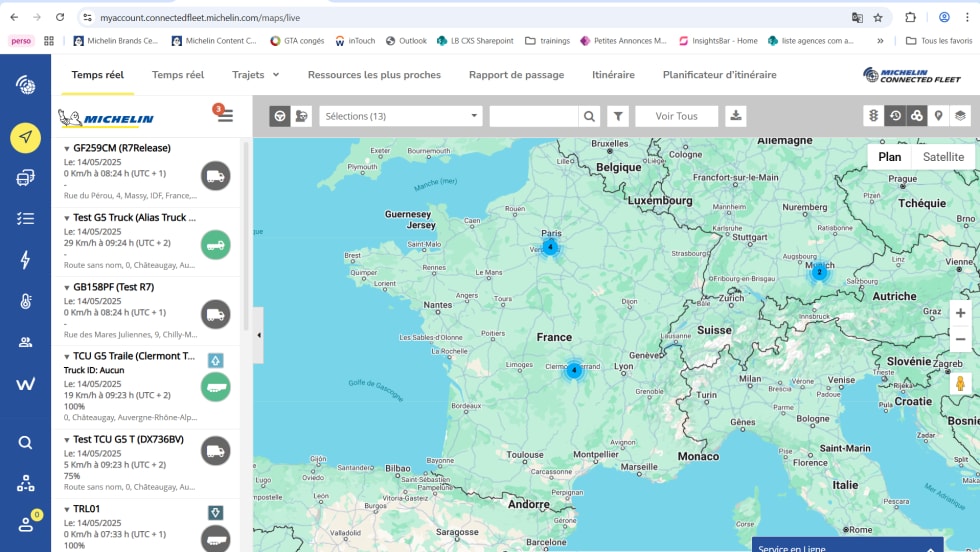The image size is (980, 552).
Task: Open the globe dashboard icon in sidebar
Action: [x=25, y=85]
